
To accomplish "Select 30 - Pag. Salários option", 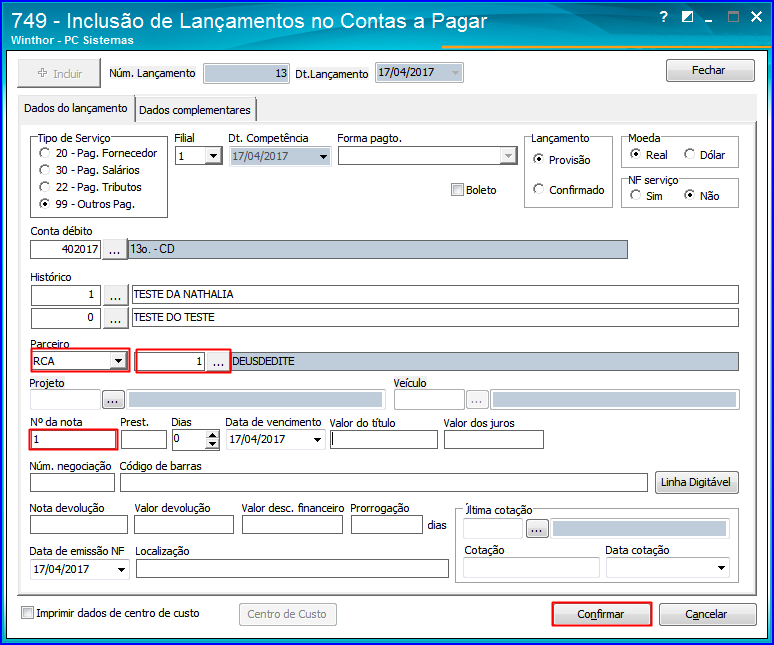I will point(44,170).
